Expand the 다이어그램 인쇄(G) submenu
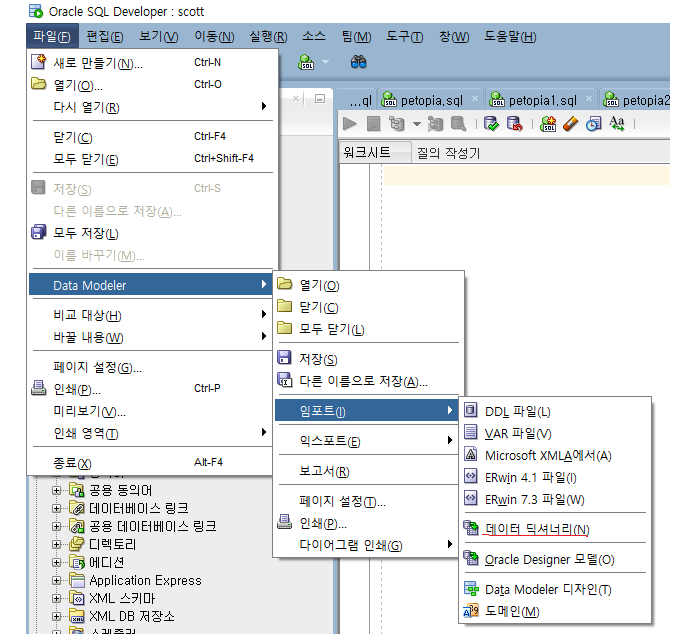Screen dimensions: 696x634 pos(368,545)
